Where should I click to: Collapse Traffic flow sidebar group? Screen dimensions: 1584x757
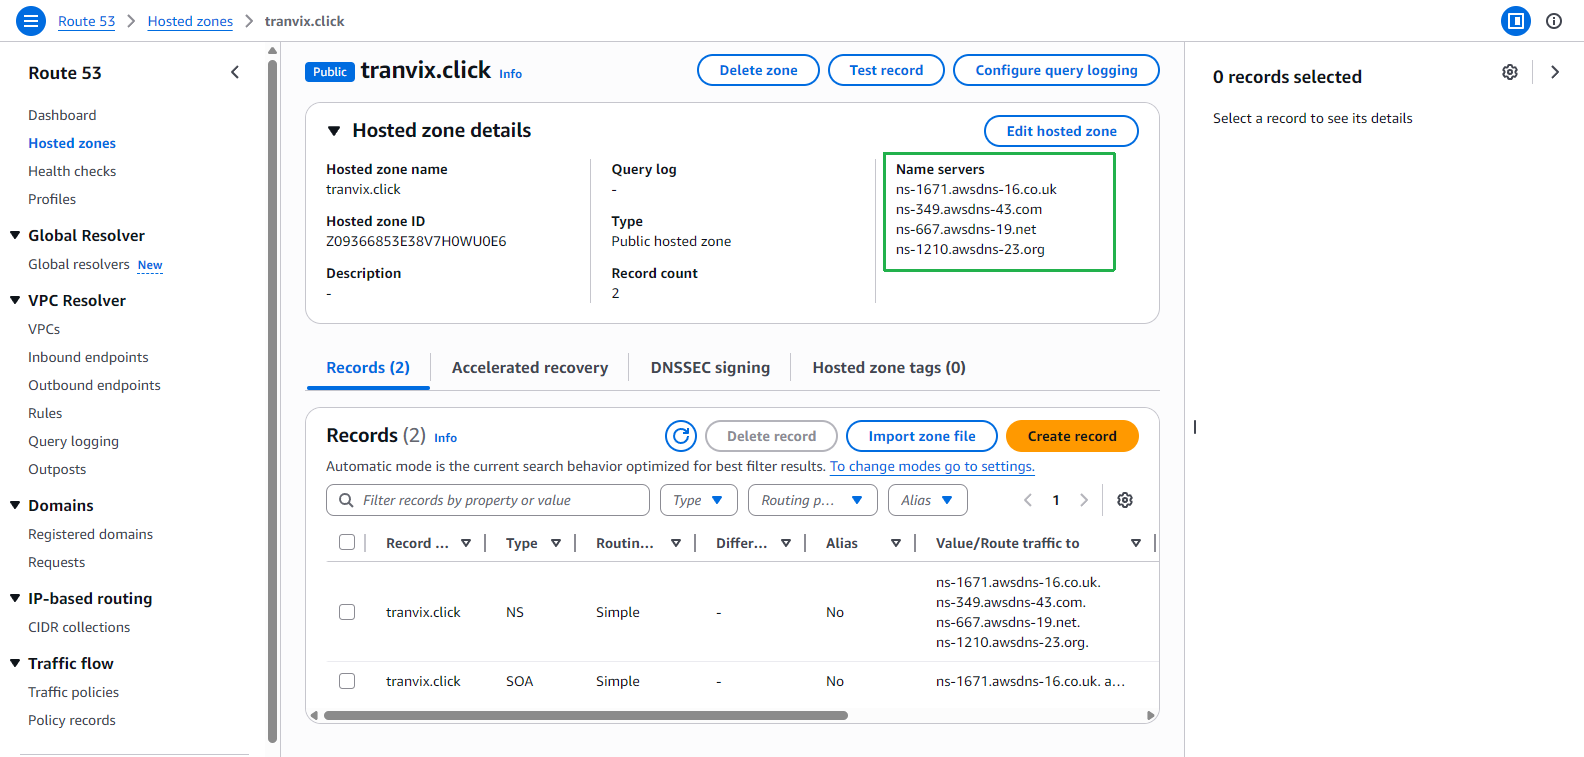tap(15, 663)
